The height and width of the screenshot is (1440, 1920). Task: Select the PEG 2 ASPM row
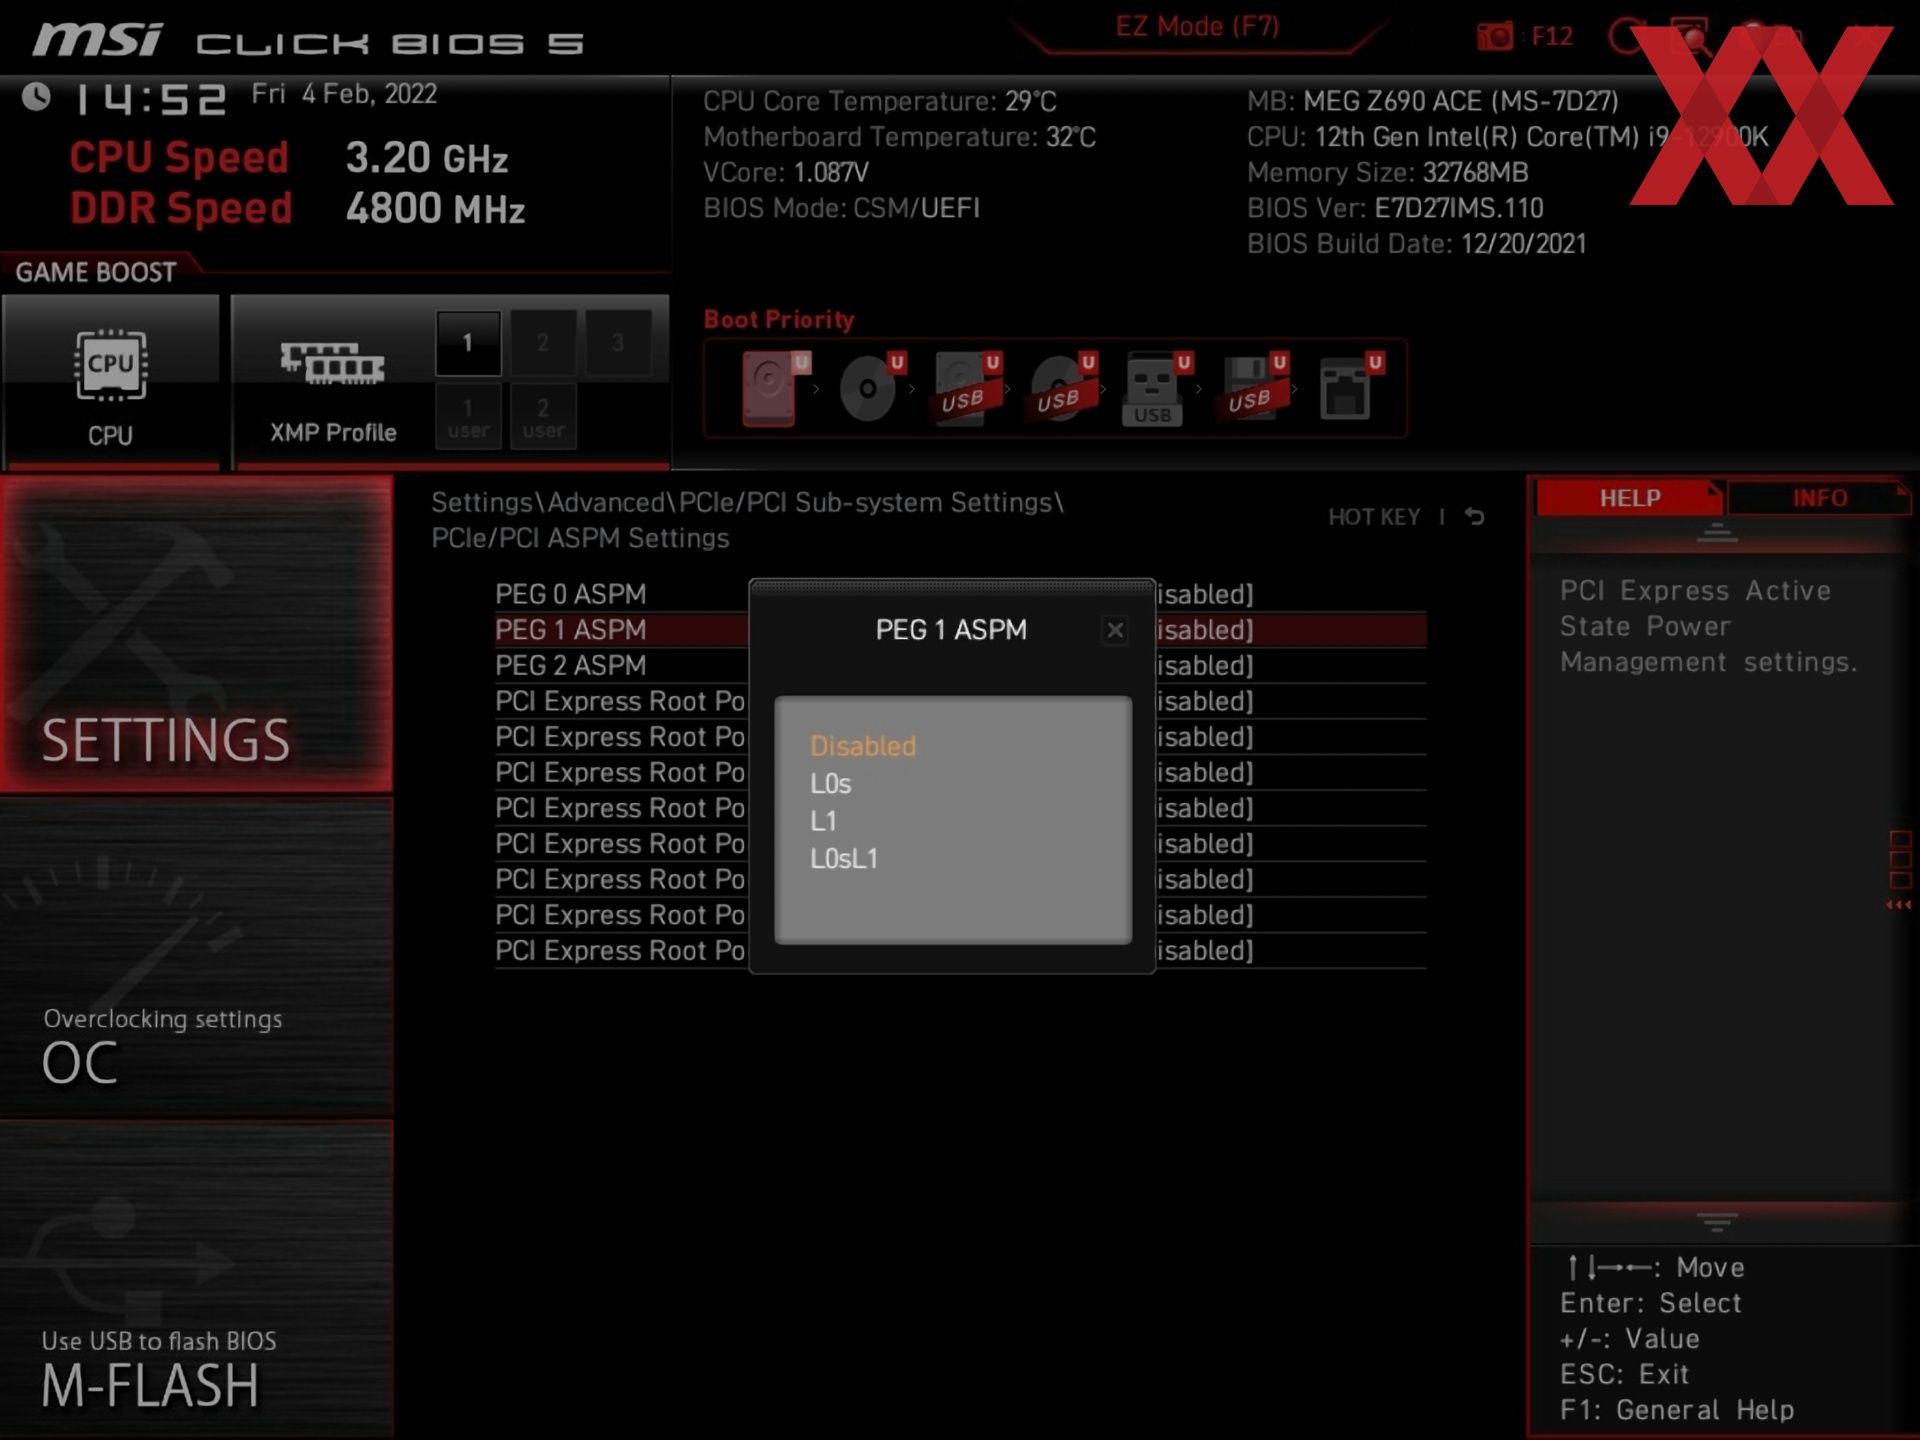(x=960, y=666)
